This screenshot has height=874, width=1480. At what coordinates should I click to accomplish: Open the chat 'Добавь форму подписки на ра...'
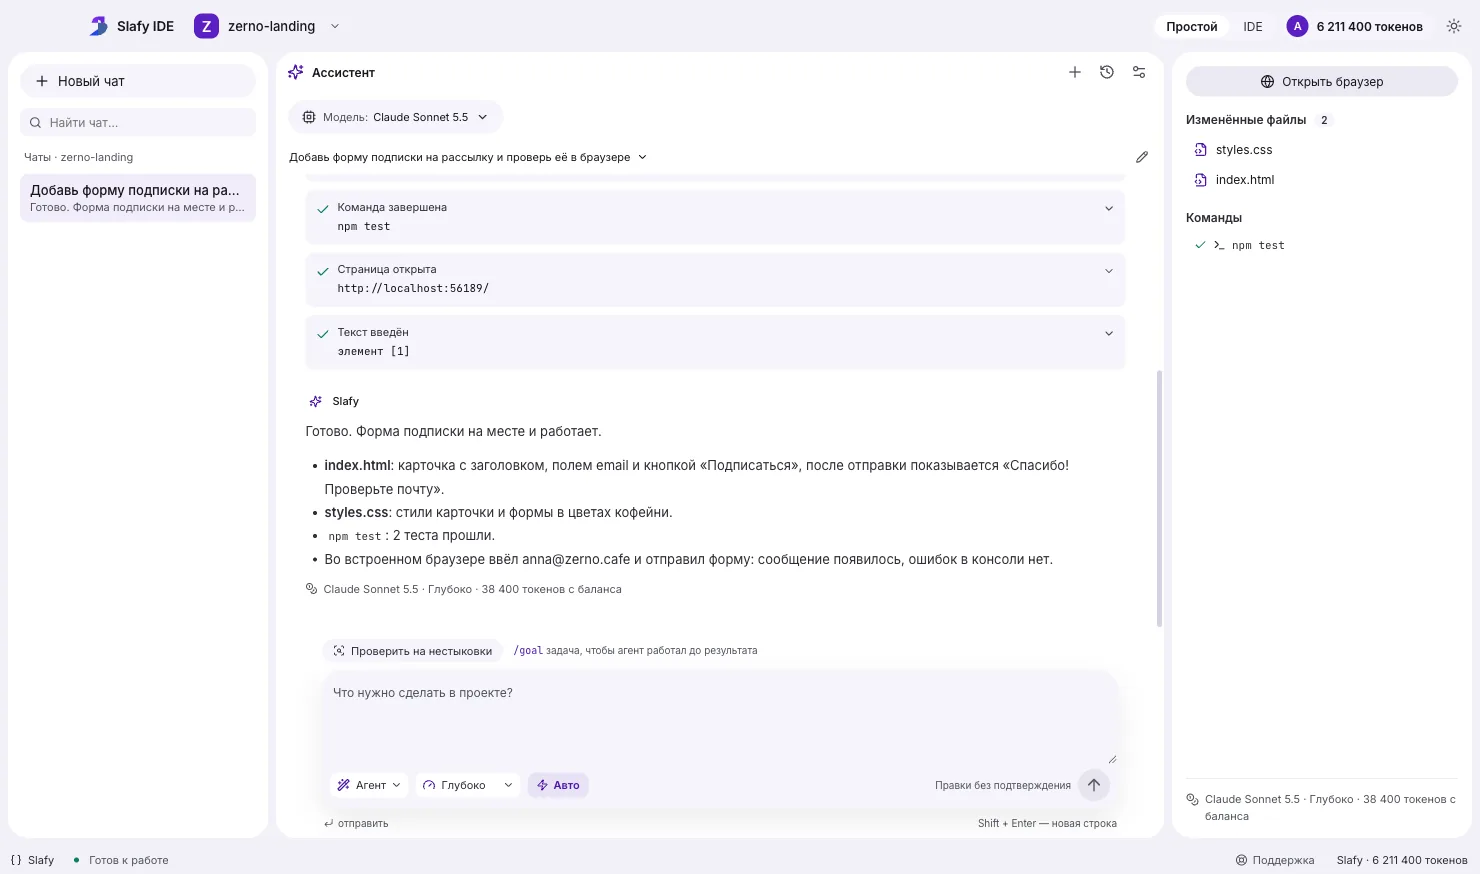coord(138,197)
